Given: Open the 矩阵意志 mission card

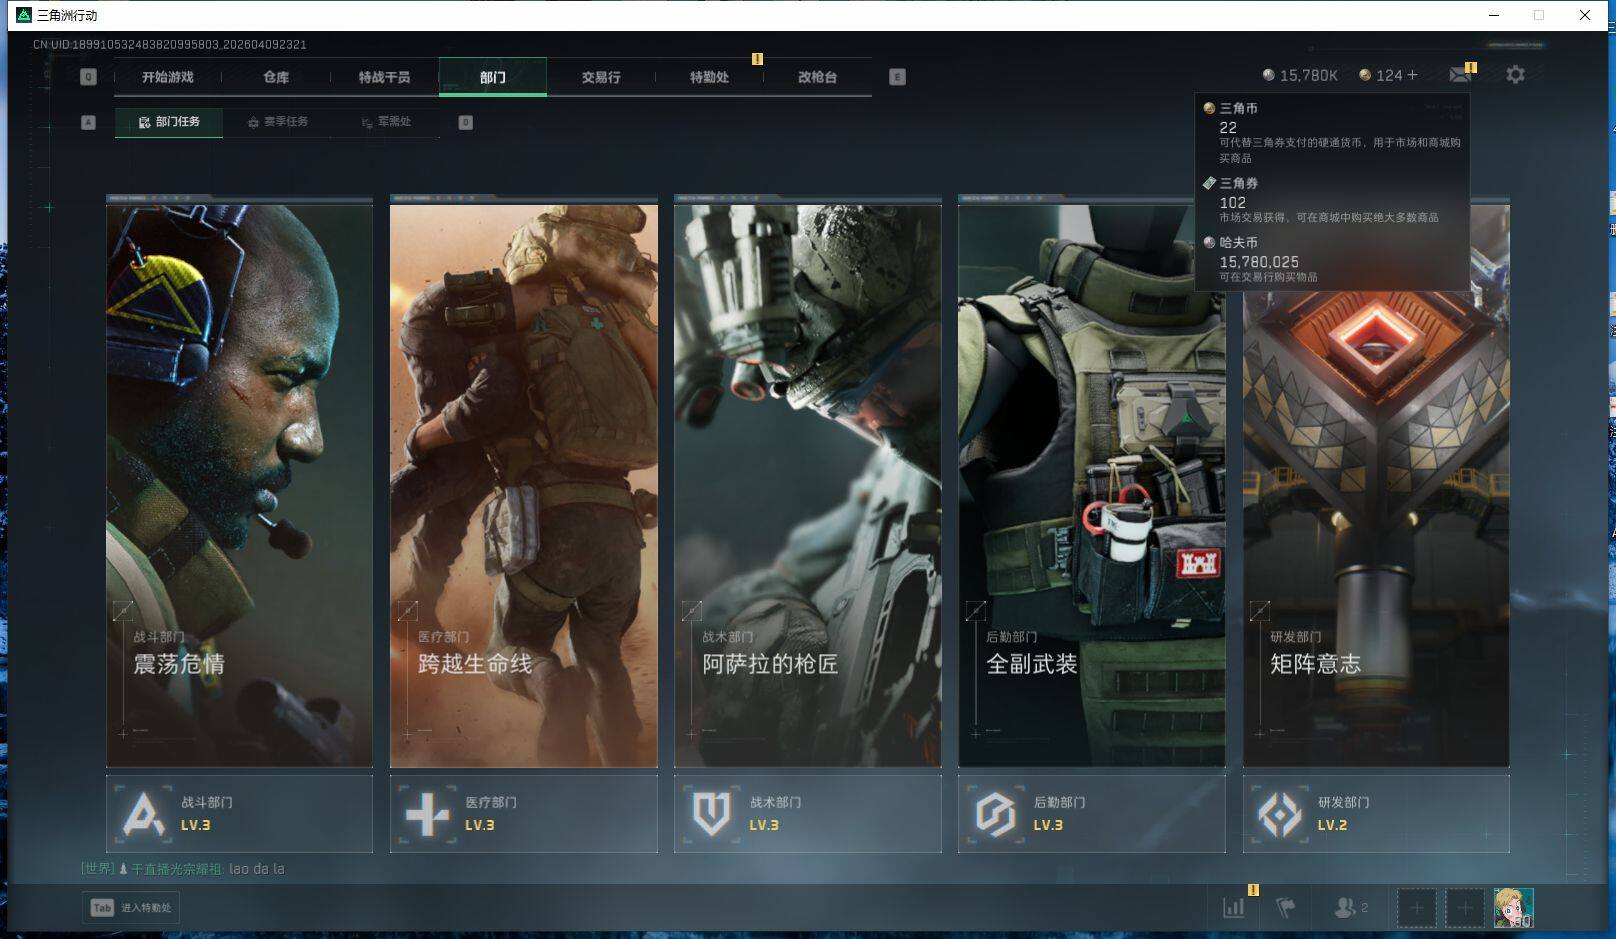Looking at the screenshot, I should tap(1375, 520).
